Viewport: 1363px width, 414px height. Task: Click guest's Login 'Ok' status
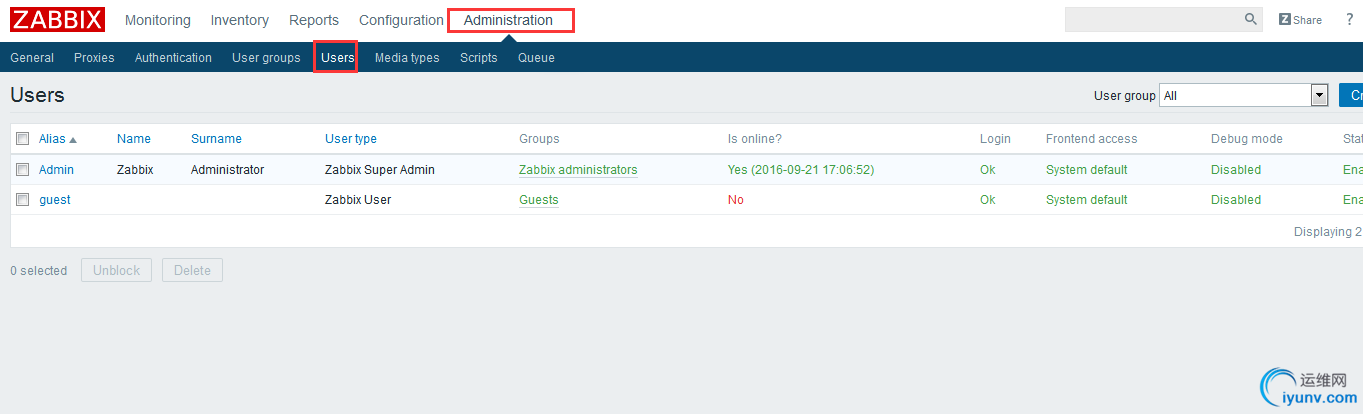coord(988,200)
